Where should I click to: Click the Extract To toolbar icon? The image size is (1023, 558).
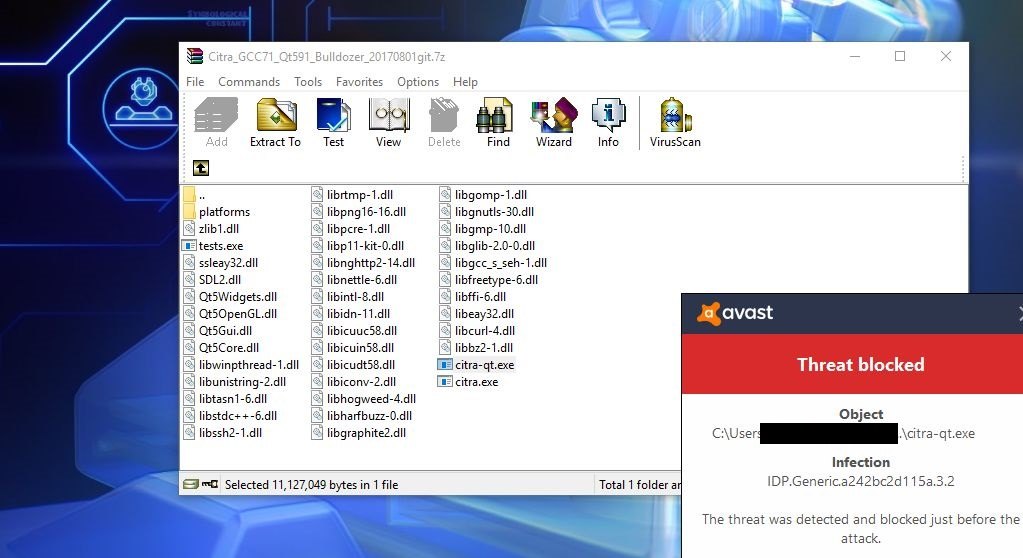[276, 116]
